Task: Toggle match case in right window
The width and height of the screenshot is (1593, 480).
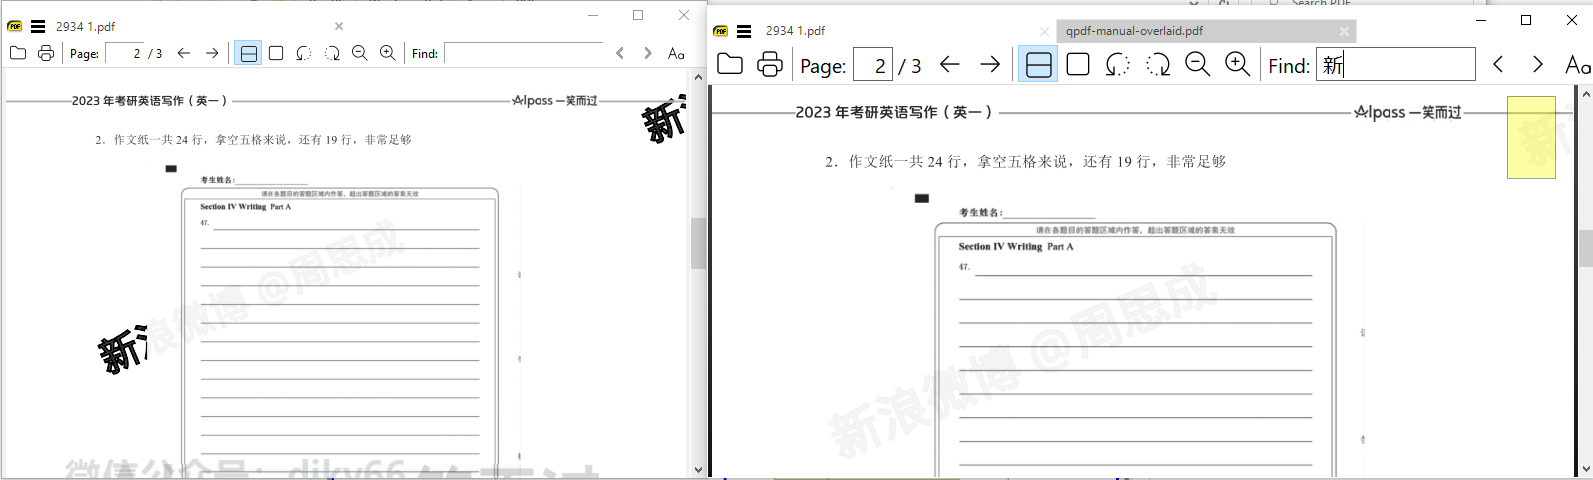Action: click(1578, 65)
